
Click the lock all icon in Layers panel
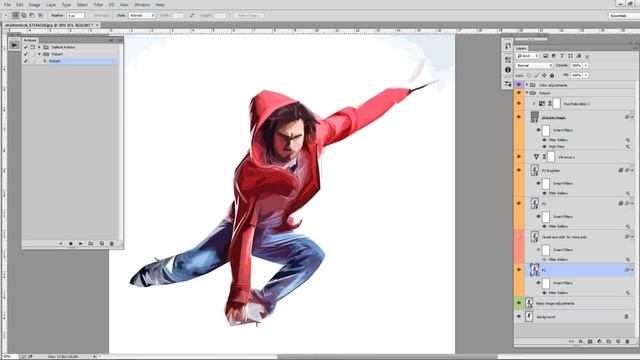coord(552,76)
